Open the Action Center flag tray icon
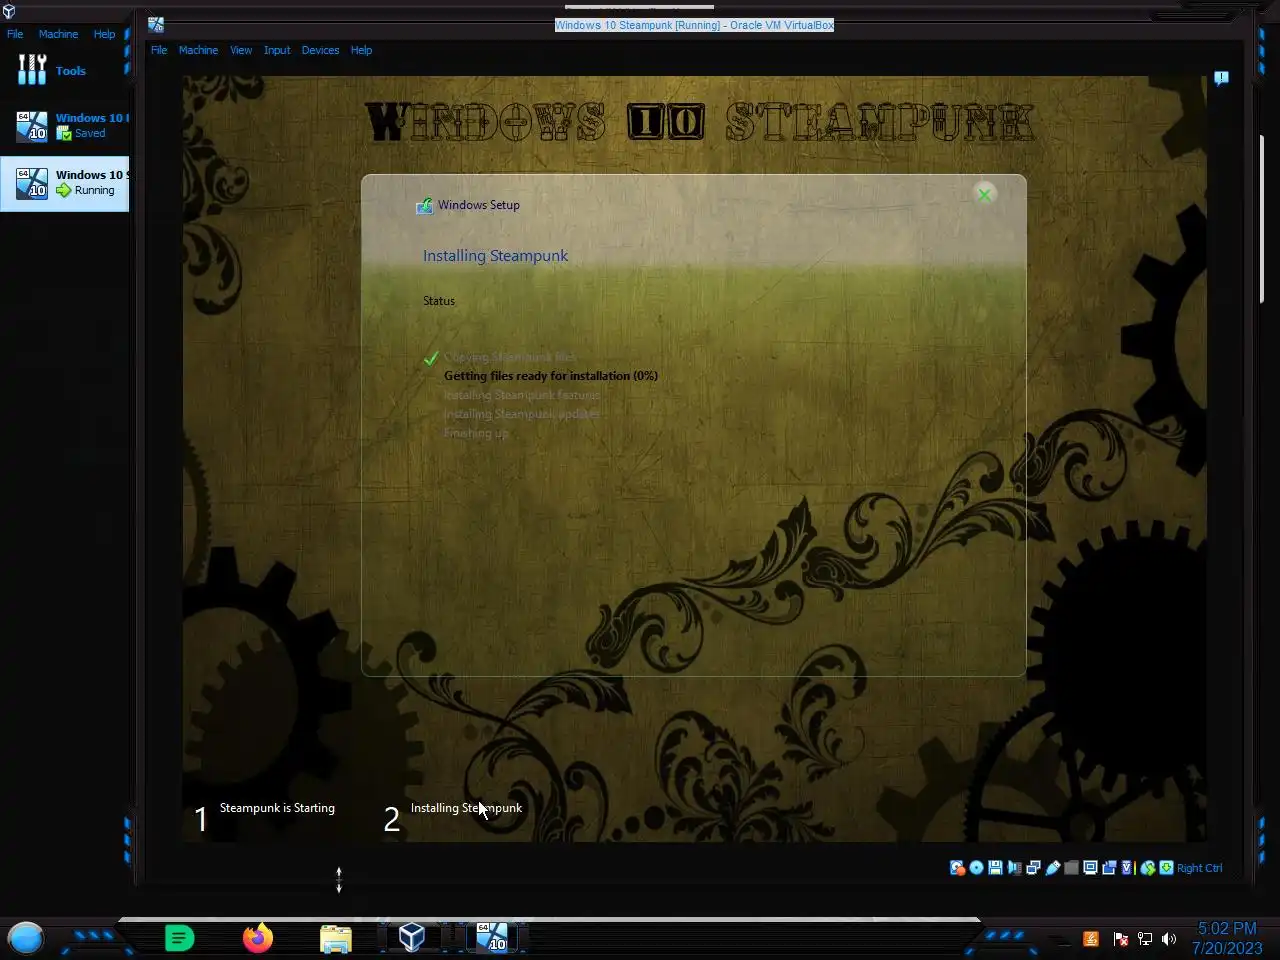Screen dimensions: 1280x960 pos(1120,939)
